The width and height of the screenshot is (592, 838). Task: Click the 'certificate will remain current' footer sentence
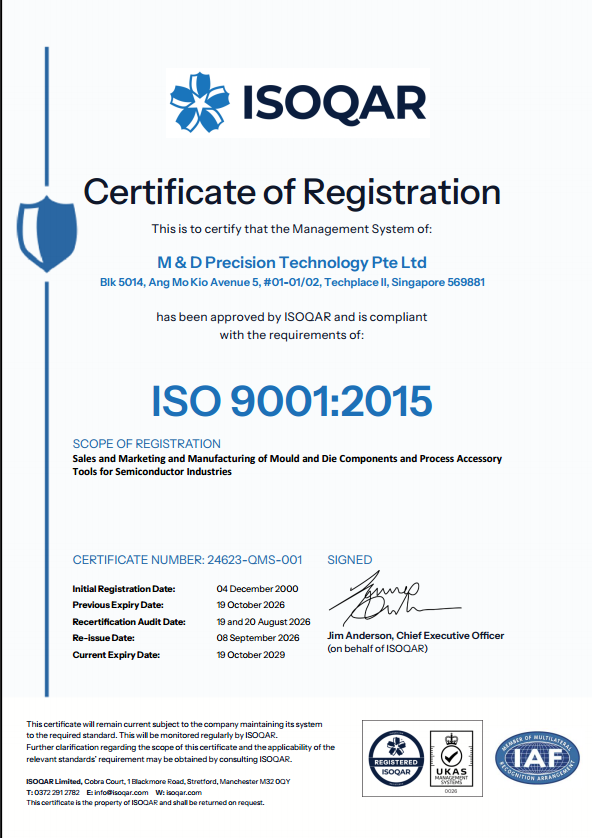pos(174,730)
